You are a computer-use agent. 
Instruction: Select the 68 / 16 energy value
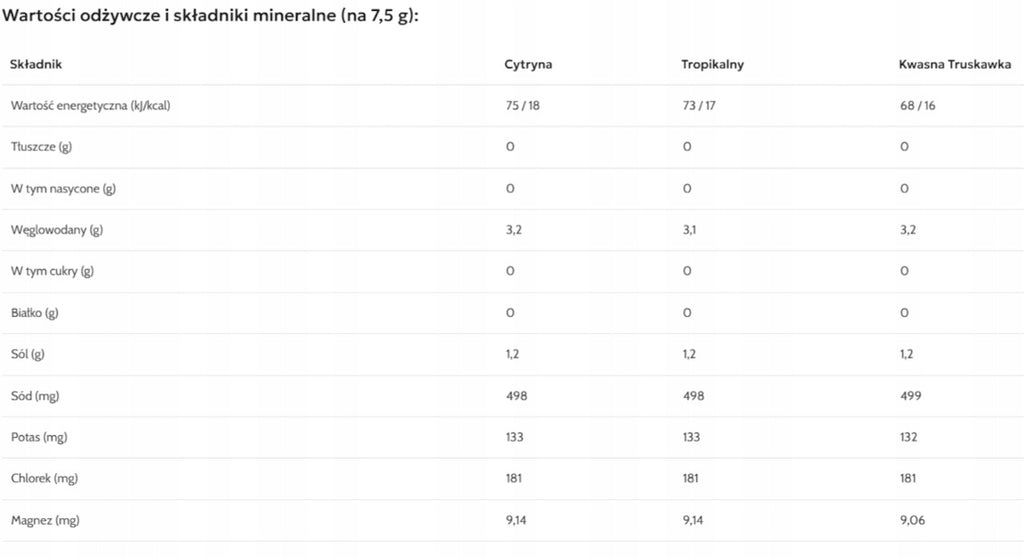pos(918,106)
